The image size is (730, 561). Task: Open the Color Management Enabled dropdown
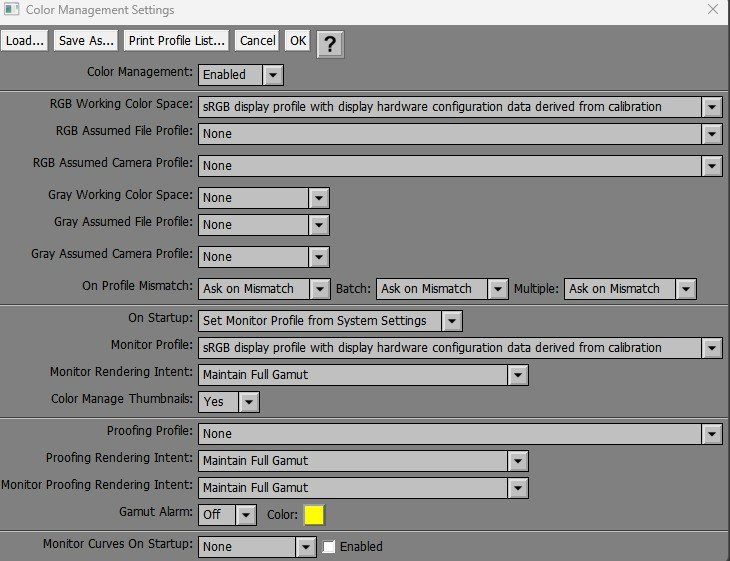tap(273, 75)
